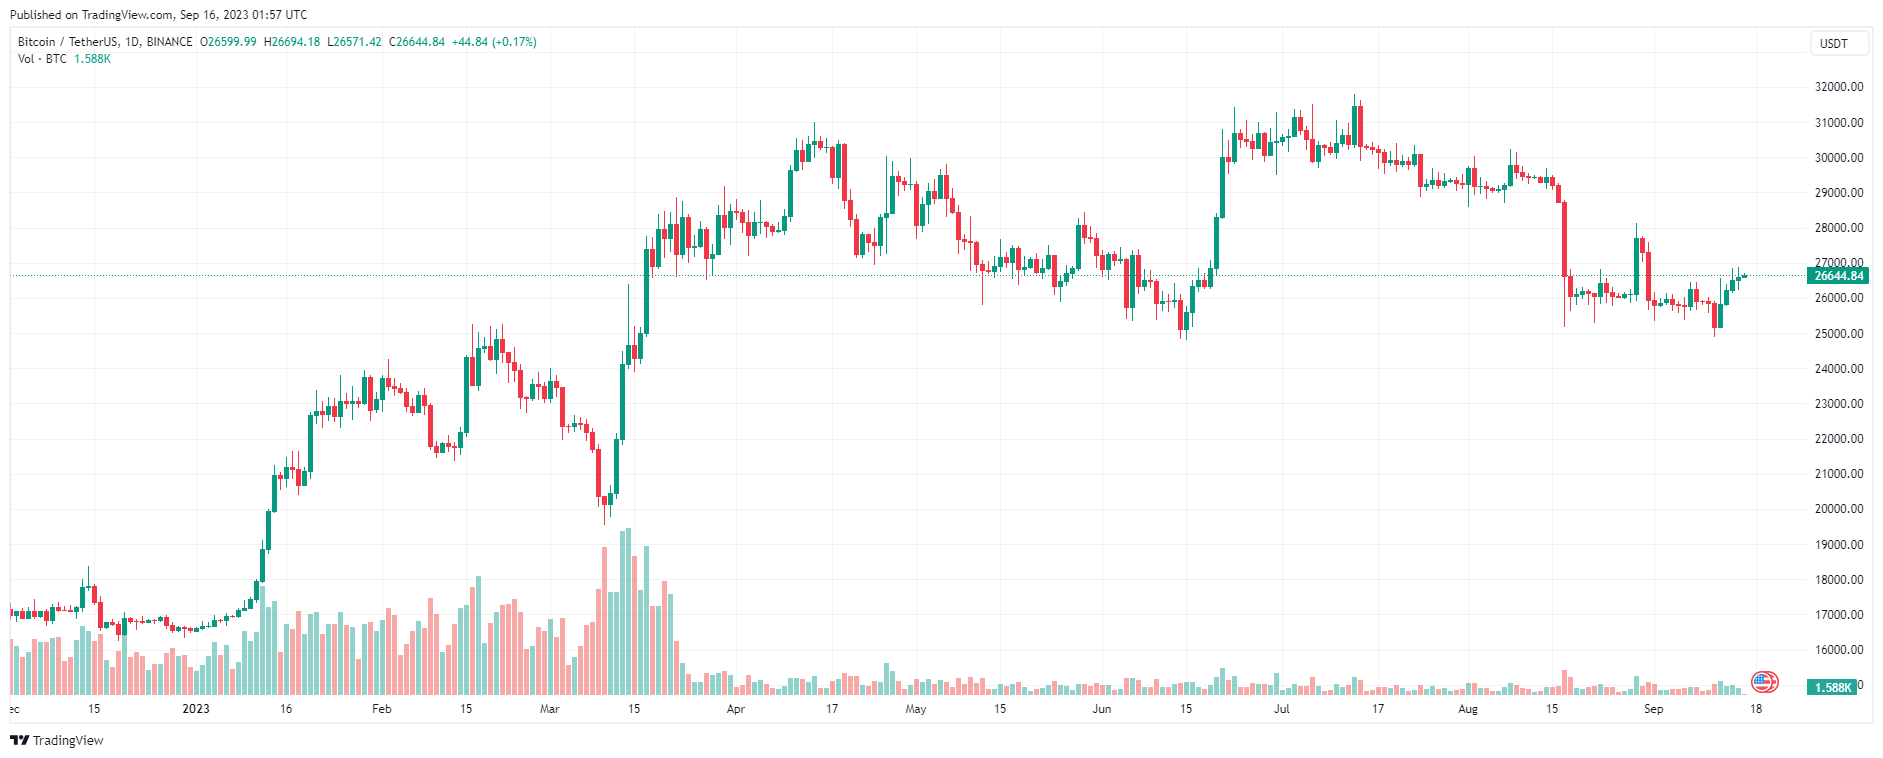Click the Apr label on time axis

point(736,709)
